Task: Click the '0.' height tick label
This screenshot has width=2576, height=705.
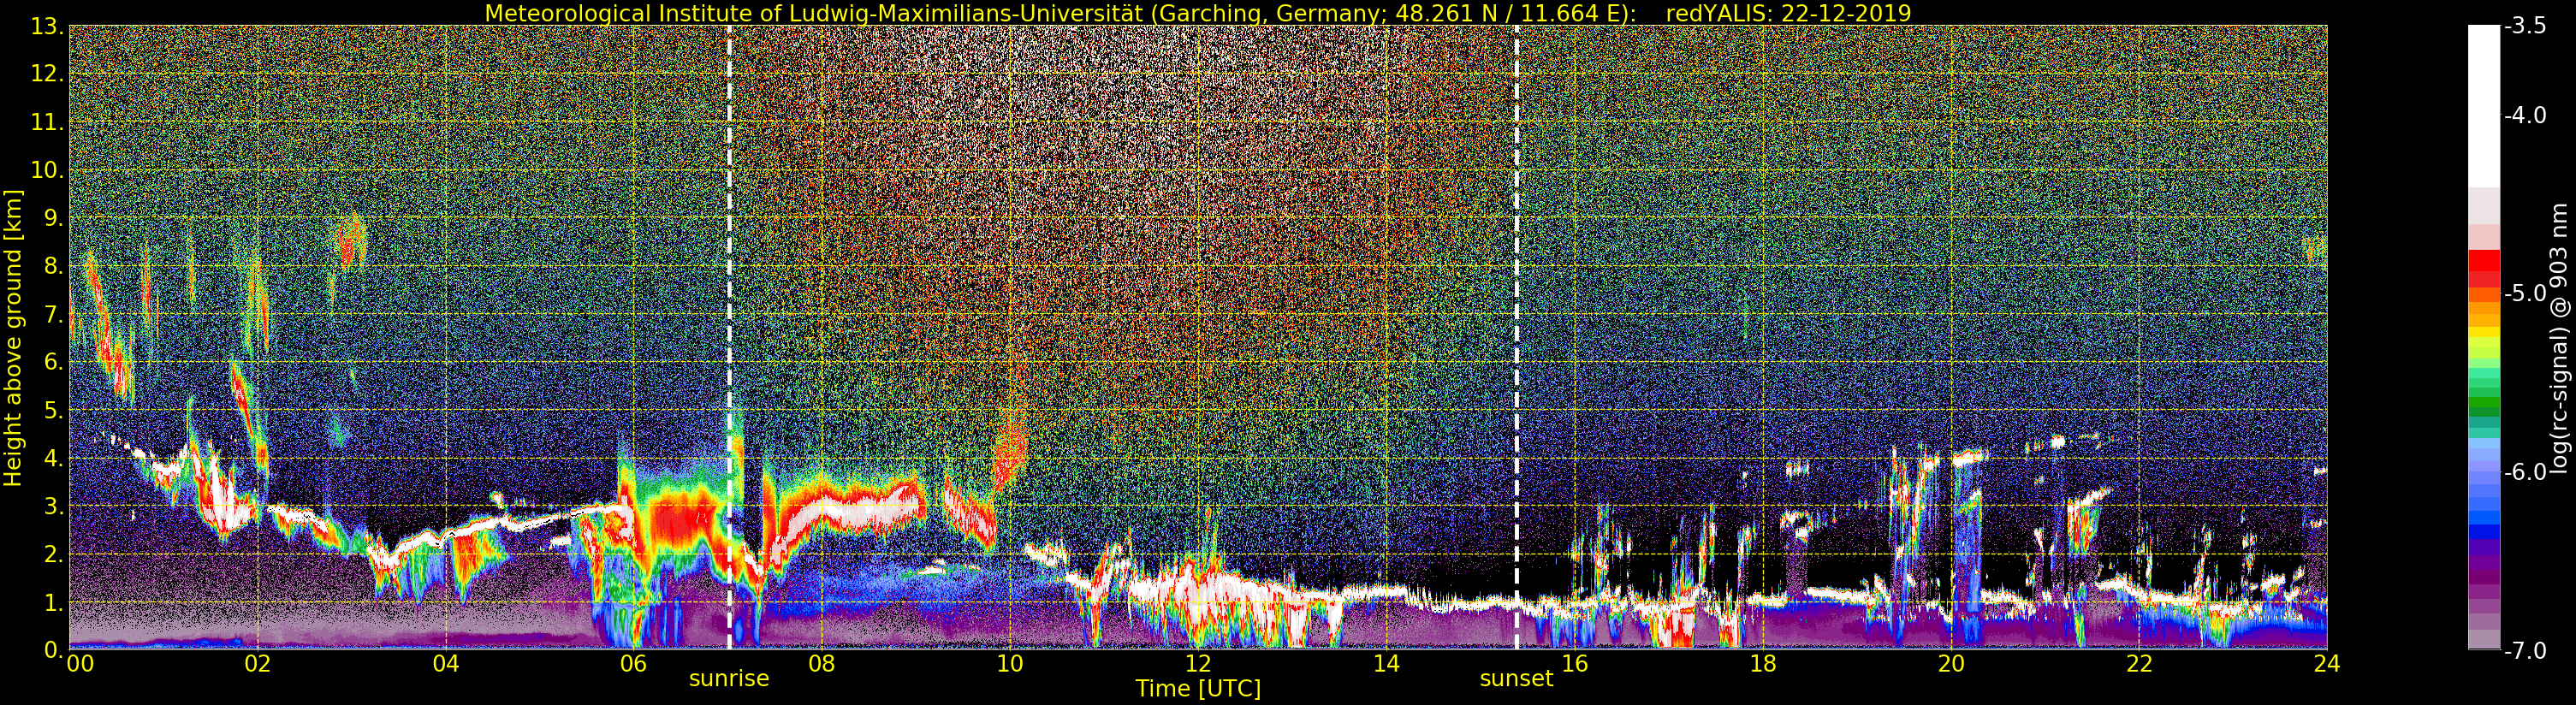Action: pyautogui.click(x=54, y=650)
